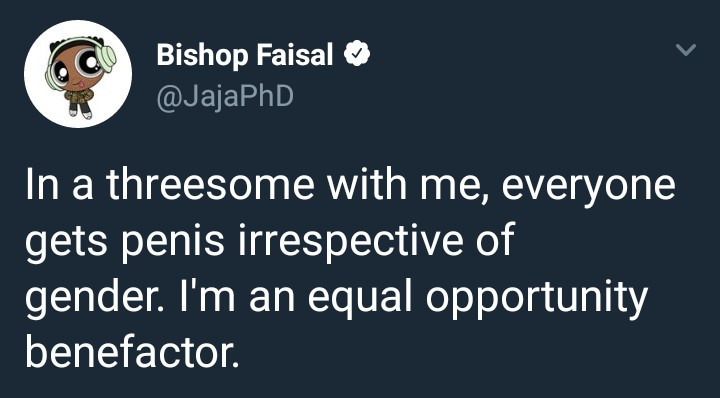Expand the tweet options chevron
720x398 pixels.
point(686,49)
